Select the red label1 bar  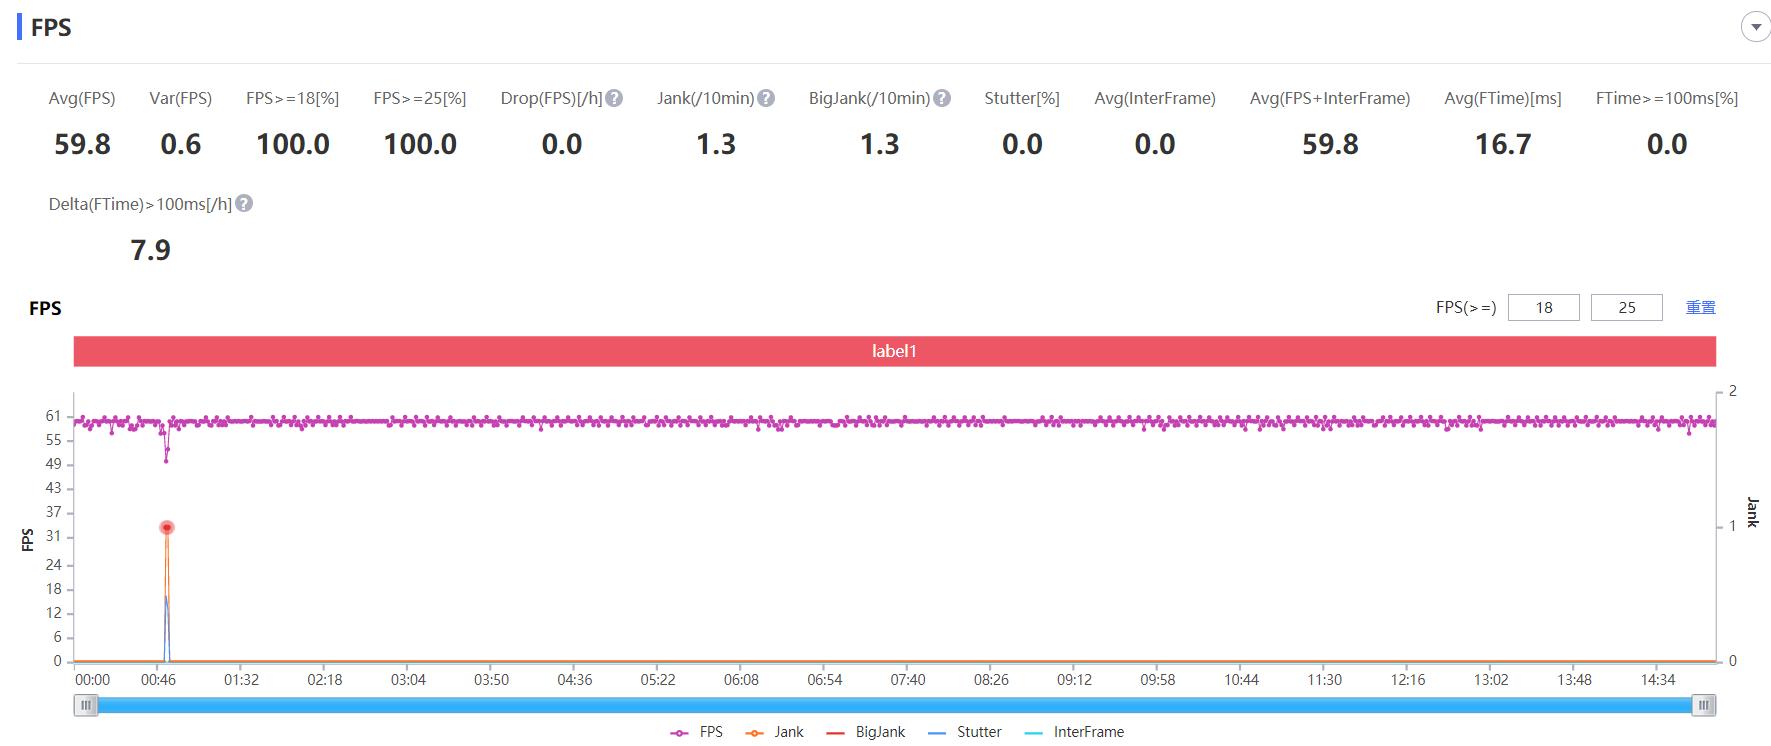pos(894,351)
